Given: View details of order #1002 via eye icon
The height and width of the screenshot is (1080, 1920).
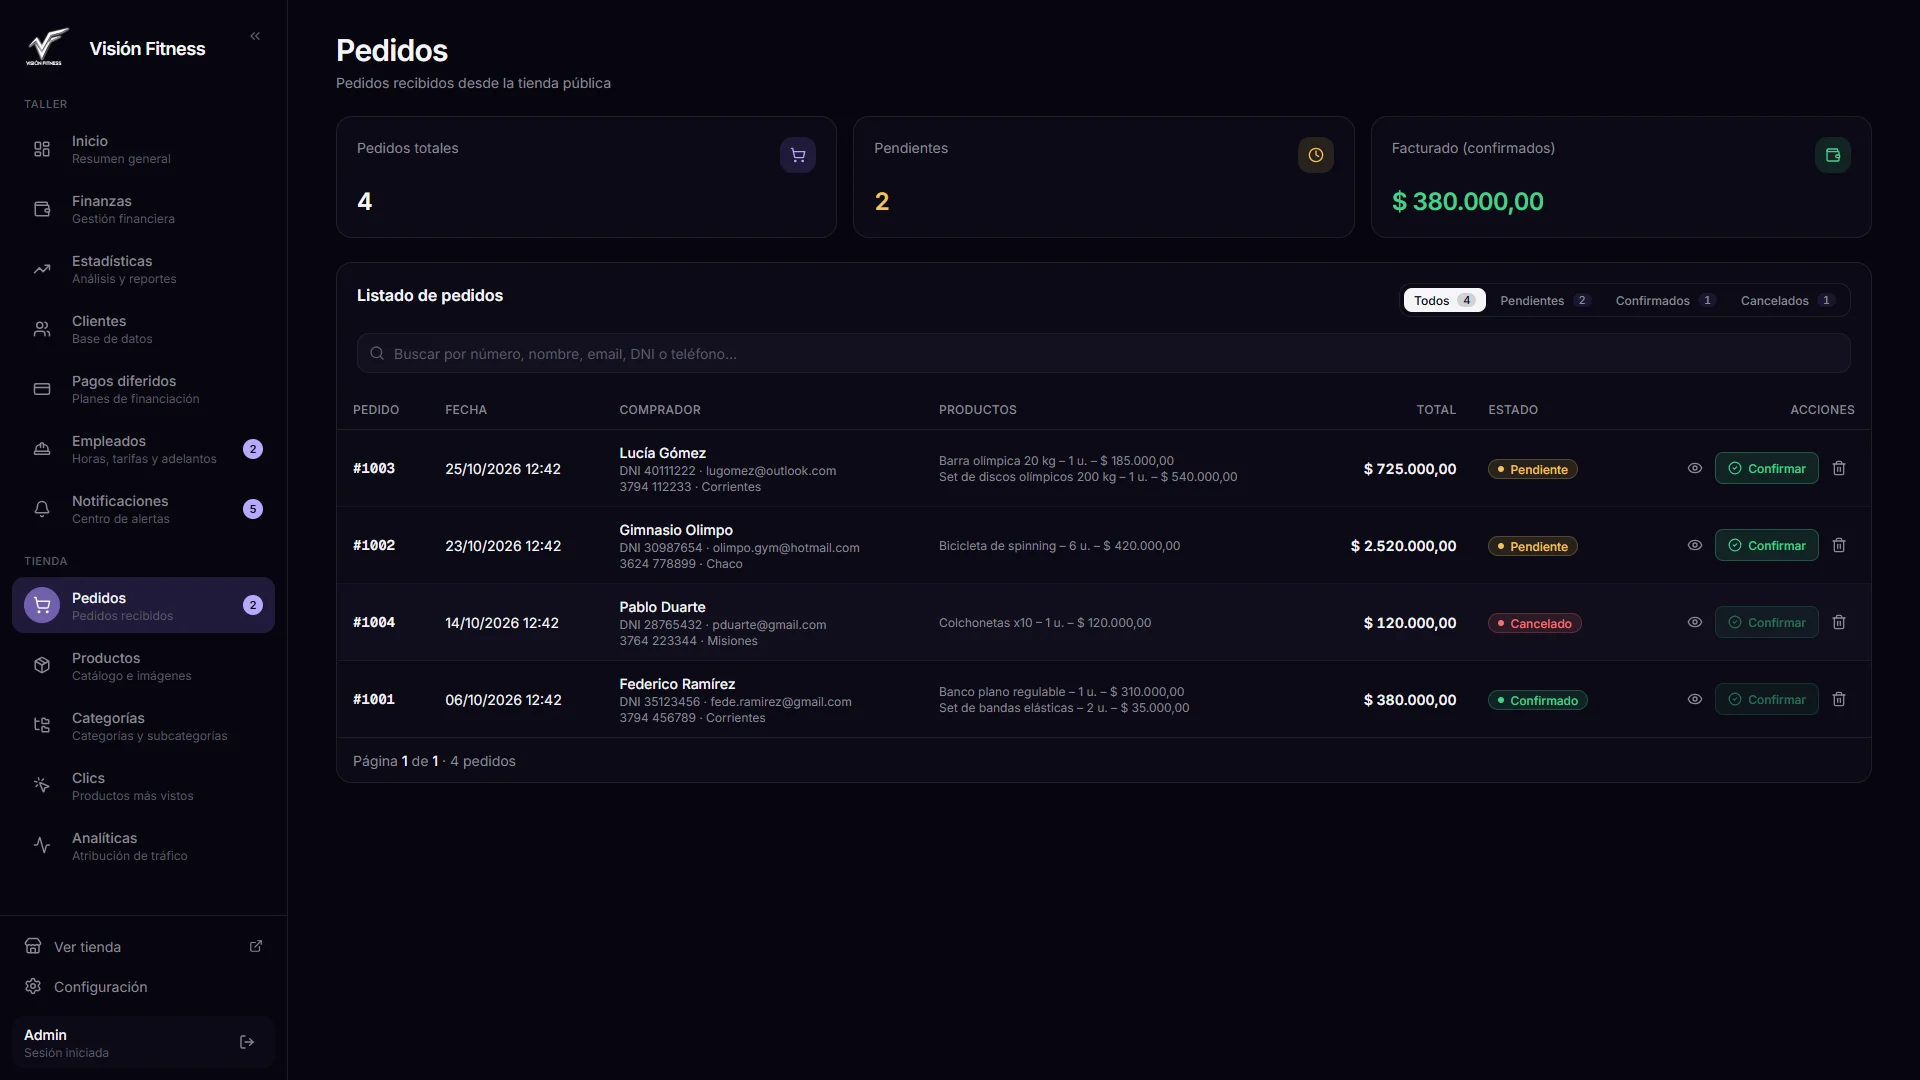Looking at the screenshot, I should pos(1695,545).
